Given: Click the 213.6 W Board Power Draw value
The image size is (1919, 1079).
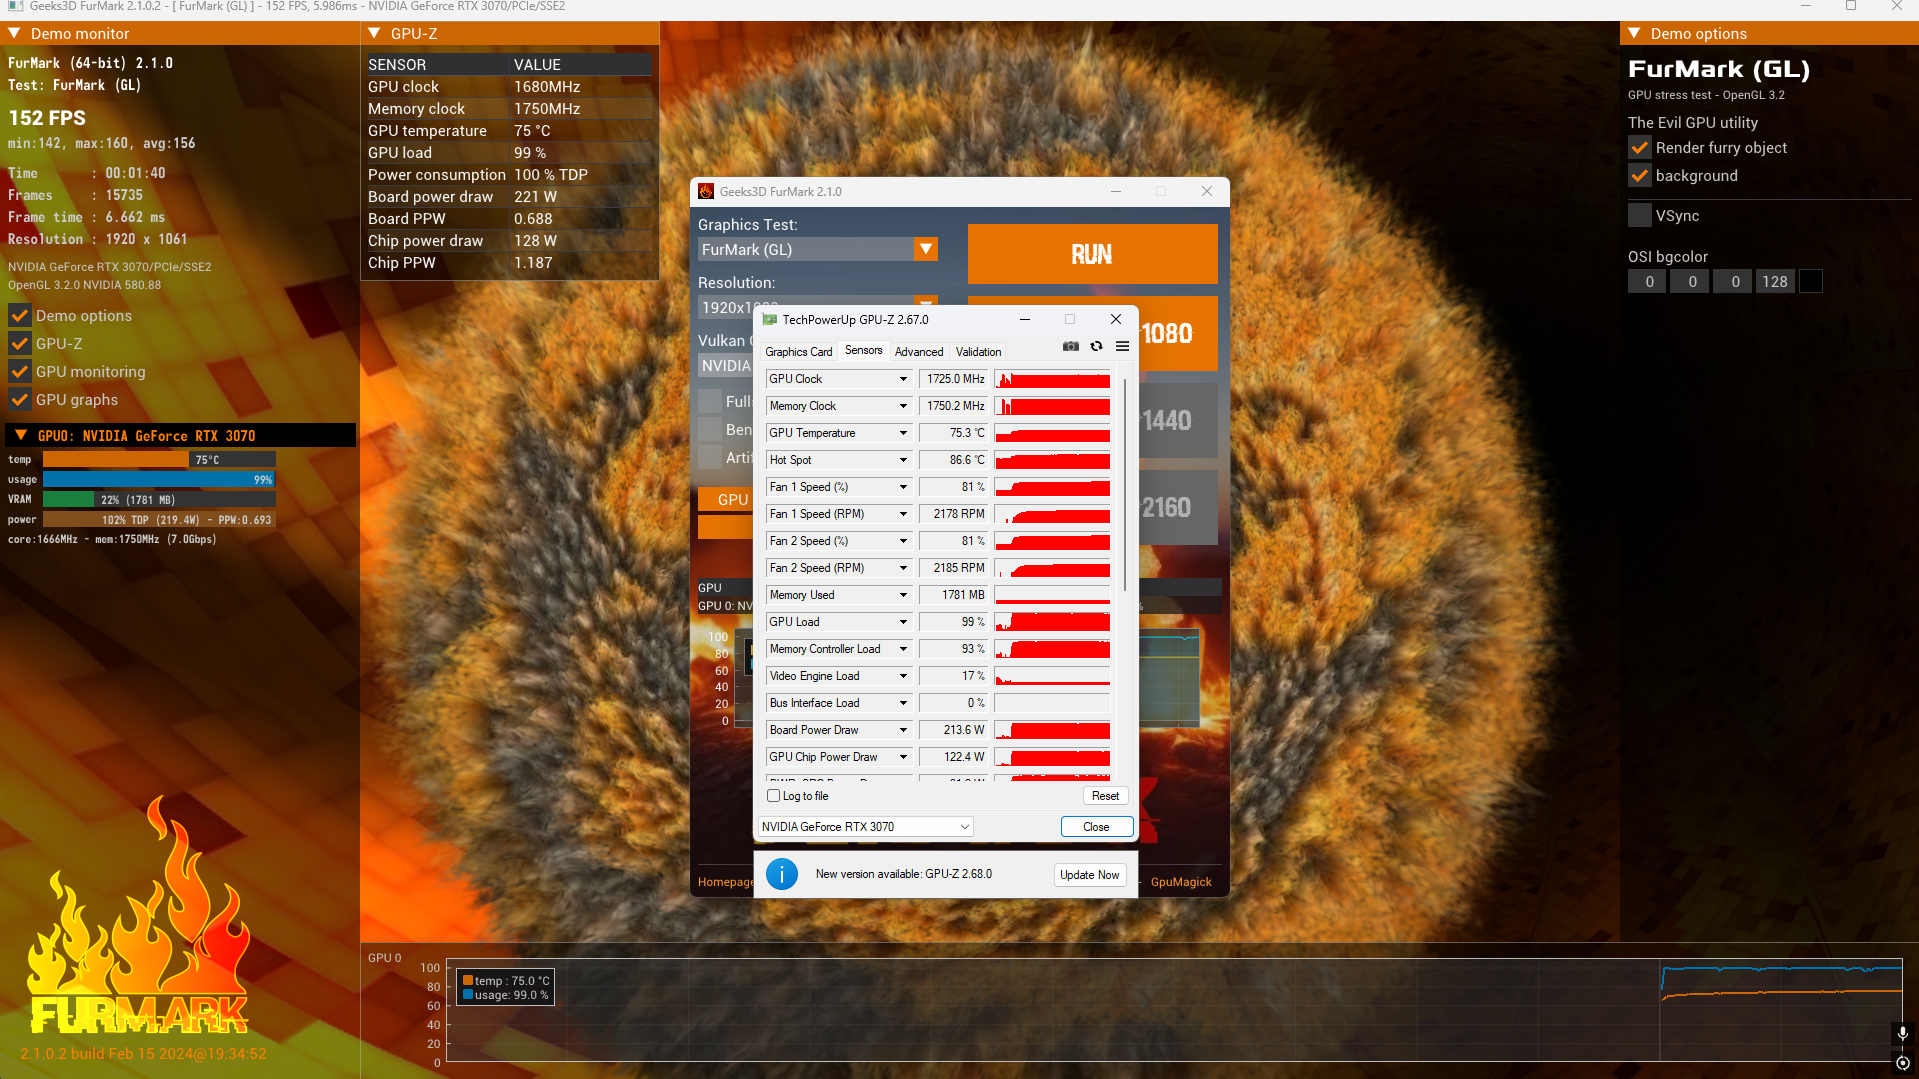Looking at the screenshot, I should pyautogui.click(x=954, y=730).
